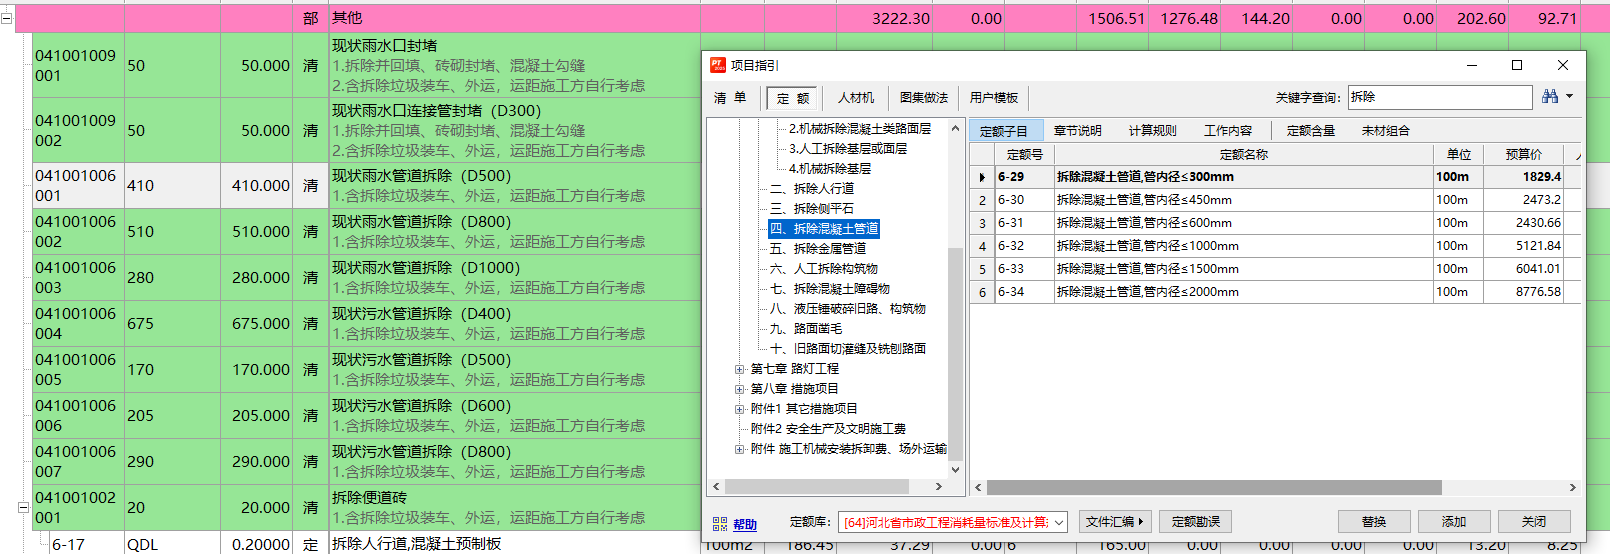Click the 添加 button
1610x554 pixels.
pos(1454,522)
